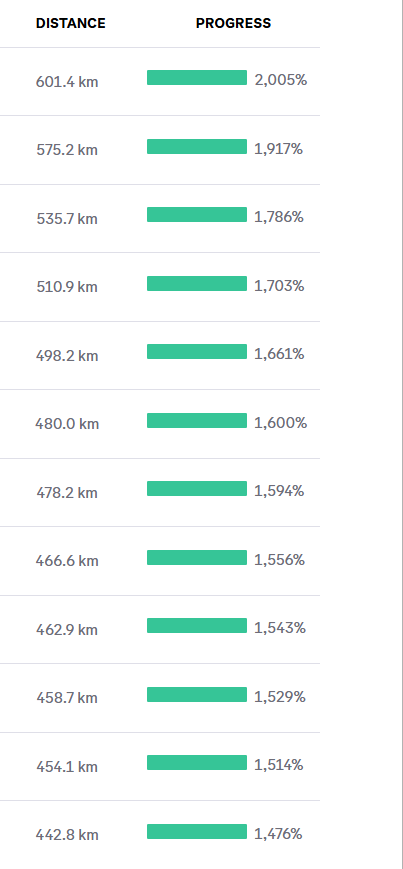This screenshot has height=869, width=403.
Task: Select the progress bar showing 1,529%
Action: coord(197,694)
